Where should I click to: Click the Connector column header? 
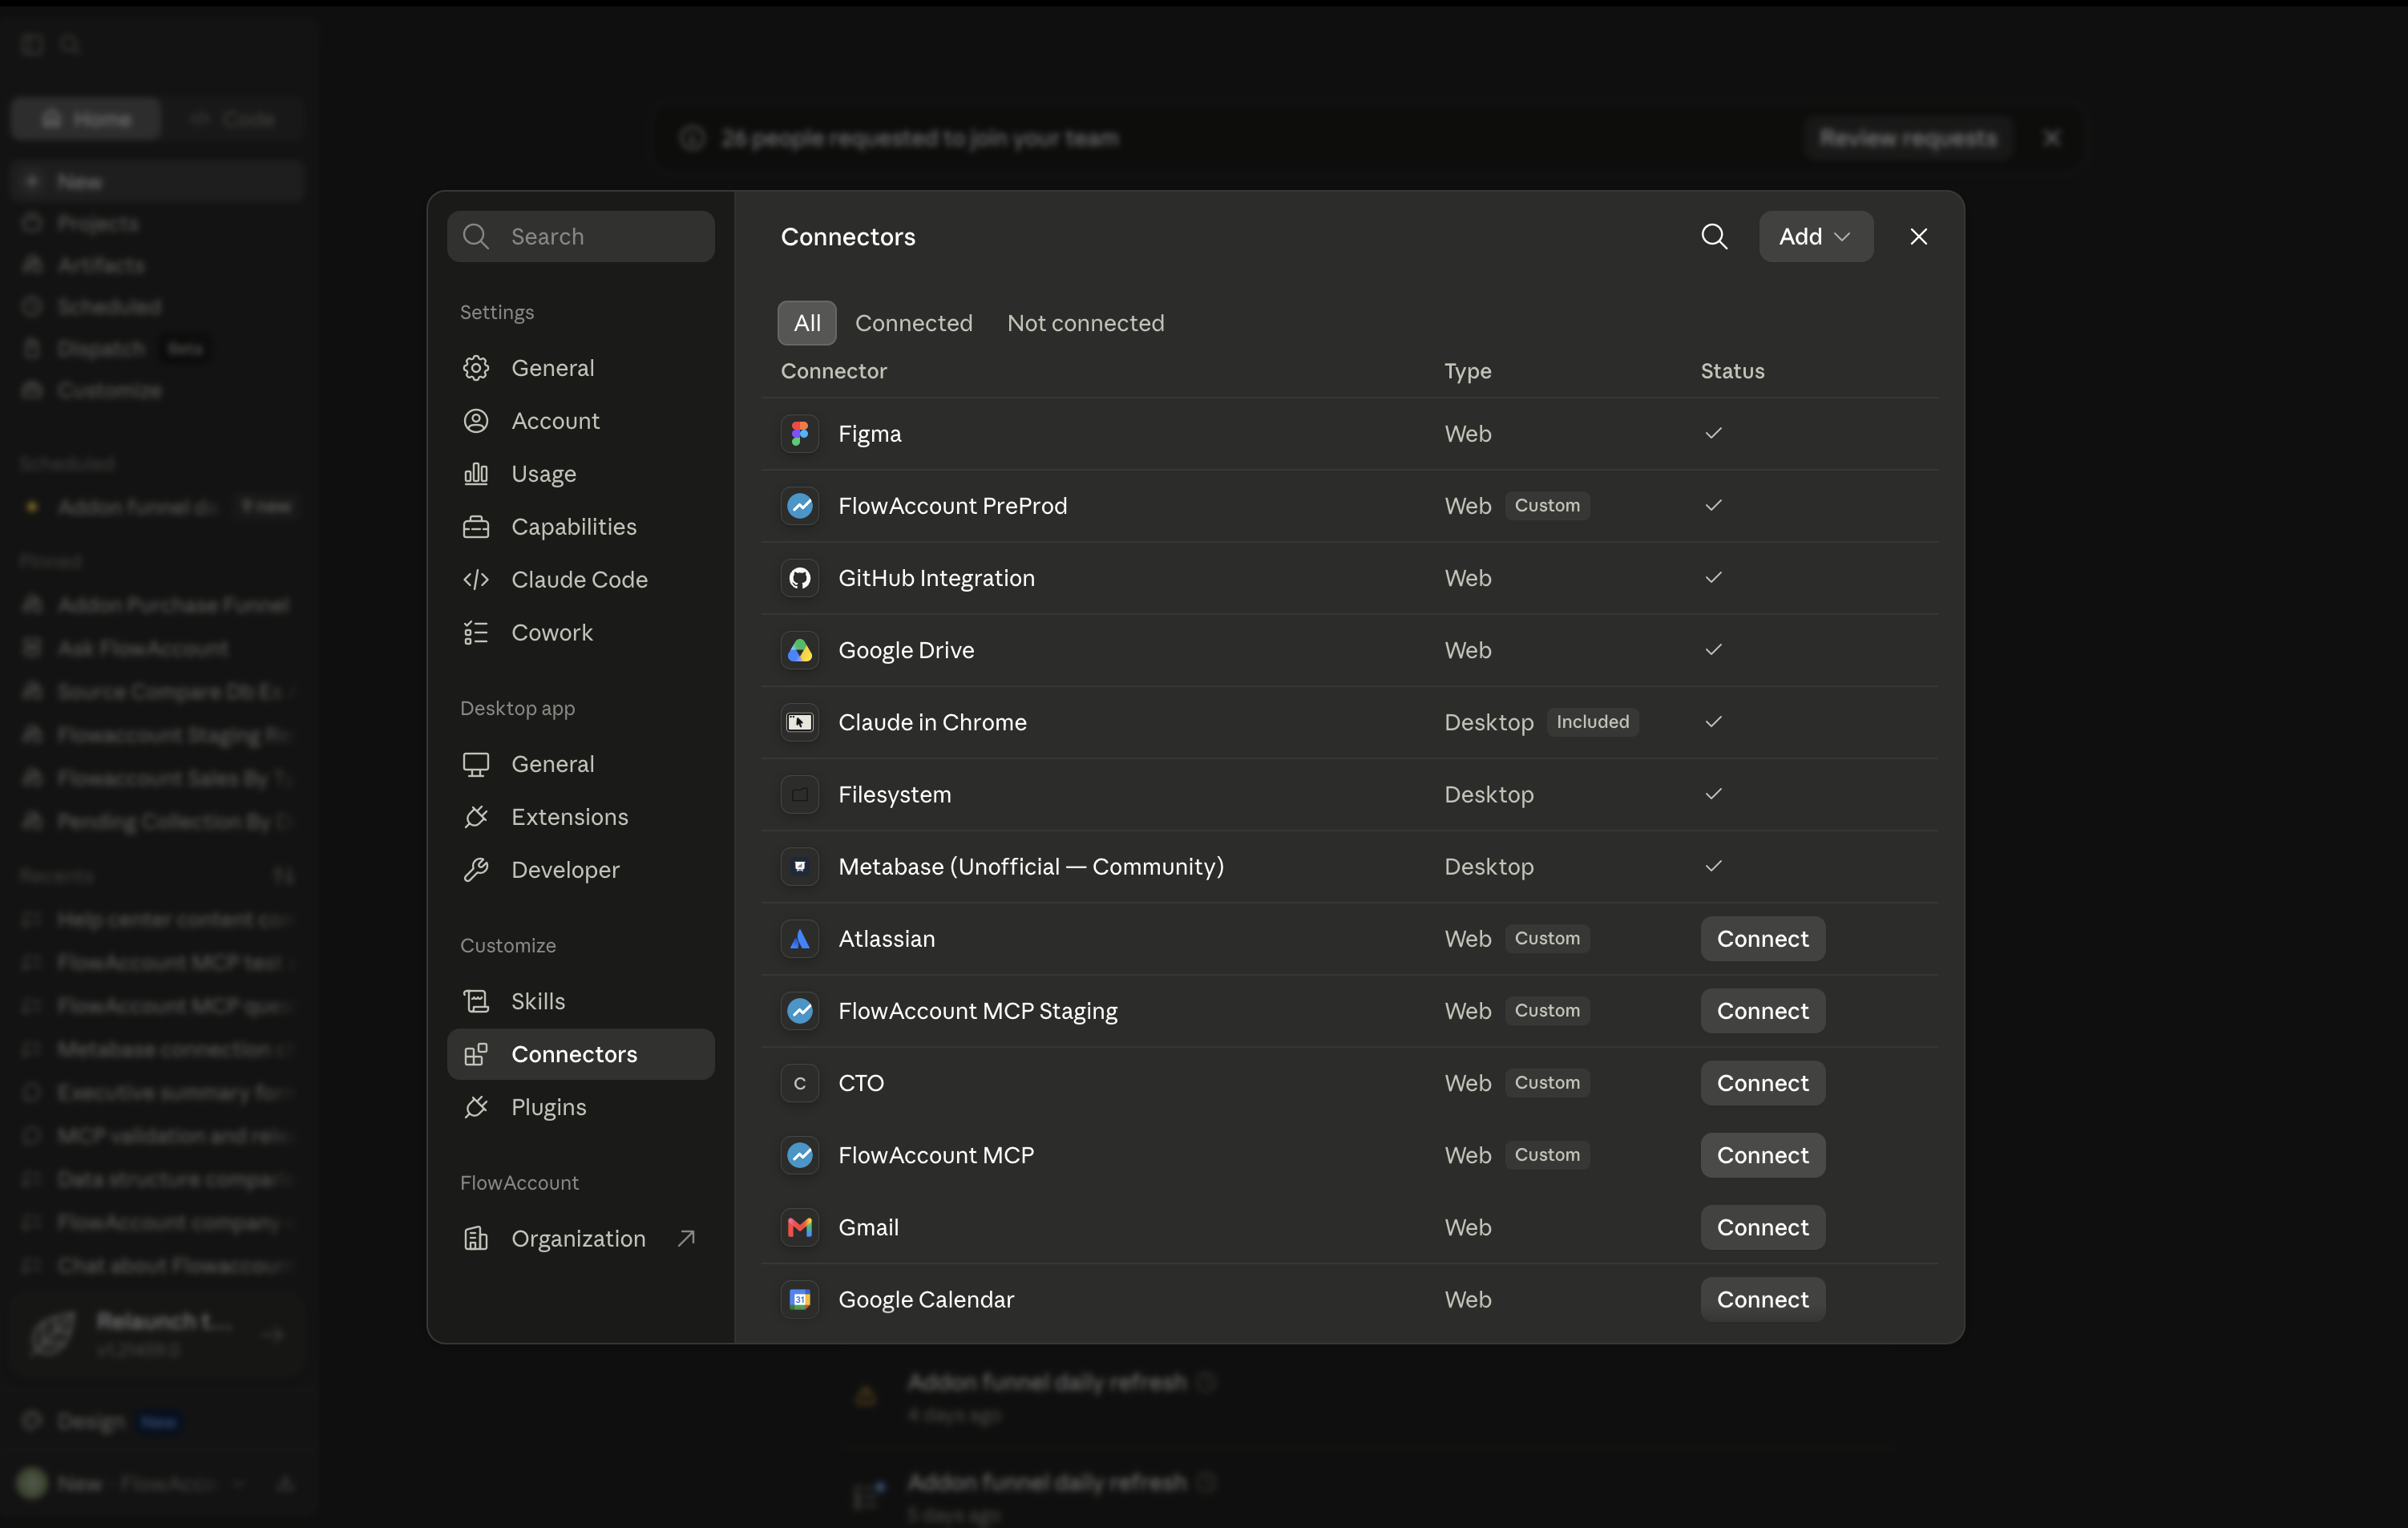(833, 371)
